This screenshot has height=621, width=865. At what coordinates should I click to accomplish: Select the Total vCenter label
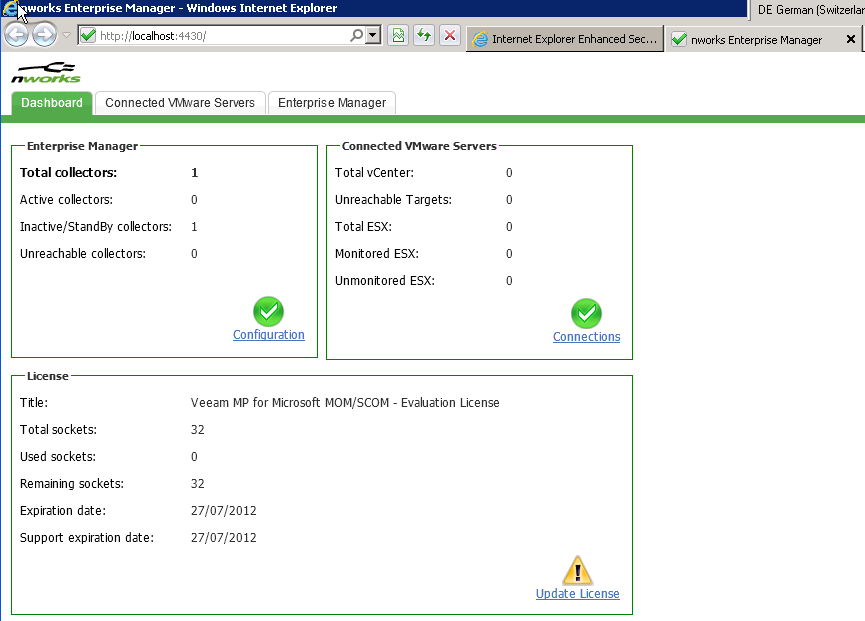pos(374,173)
